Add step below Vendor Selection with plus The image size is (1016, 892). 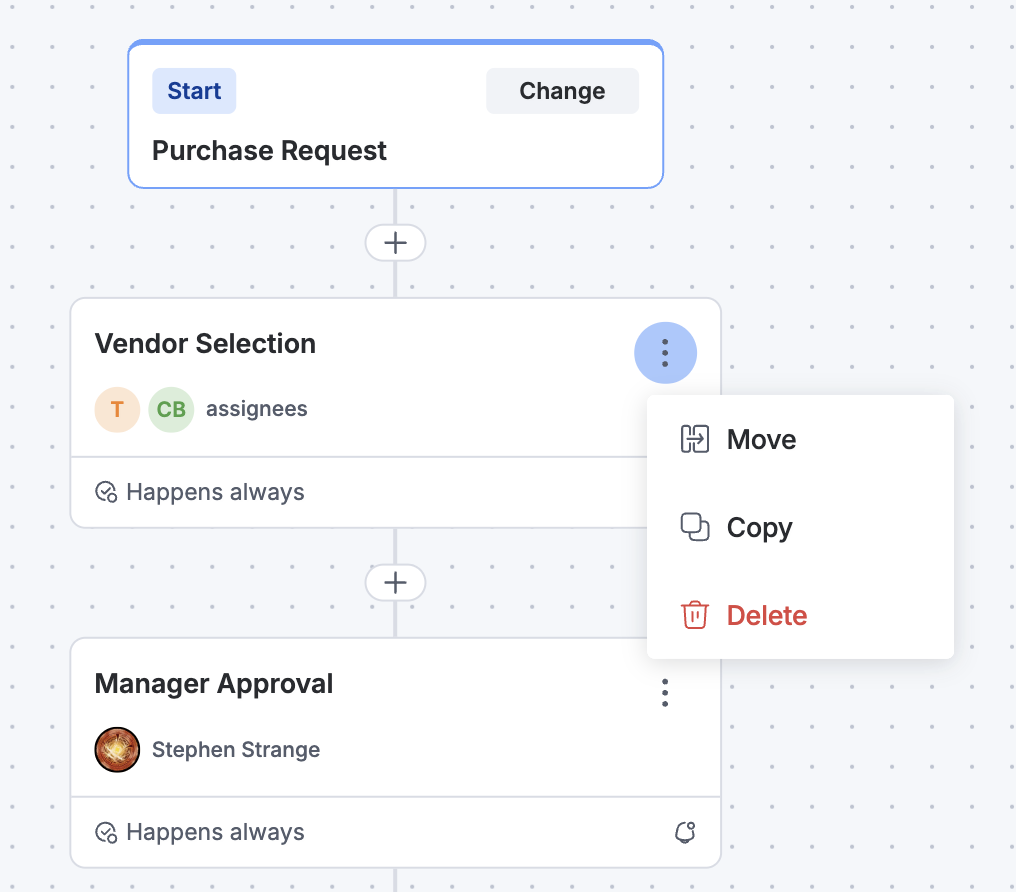coord(395,582)
